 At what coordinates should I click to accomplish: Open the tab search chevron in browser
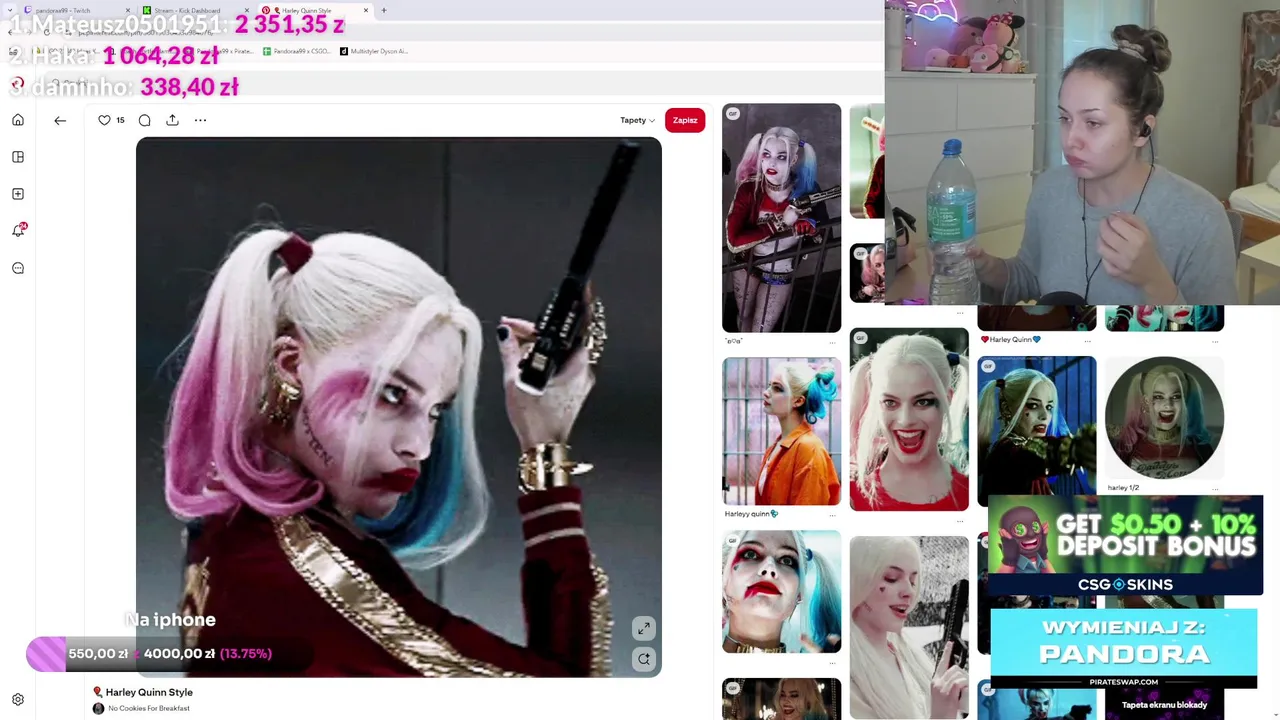pos(11,10)
